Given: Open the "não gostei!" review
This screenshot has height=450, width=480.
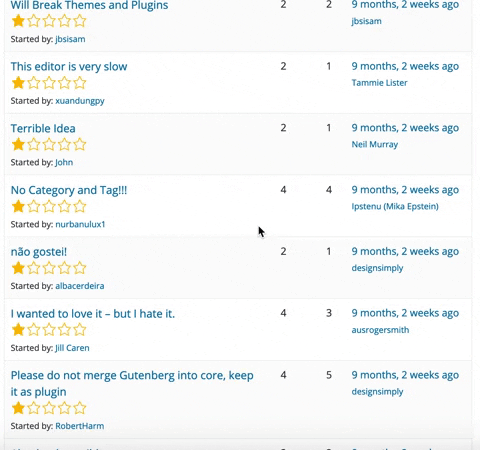Looking at the screenshot, I should pos(39,252).
